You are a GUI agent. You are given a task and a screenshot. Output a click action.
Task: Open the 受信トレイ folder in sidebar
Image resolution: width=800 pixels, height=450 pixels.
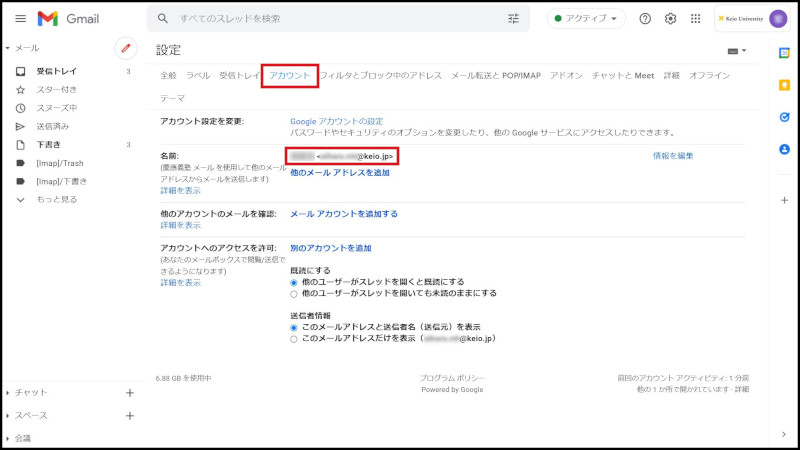point(56,72)
